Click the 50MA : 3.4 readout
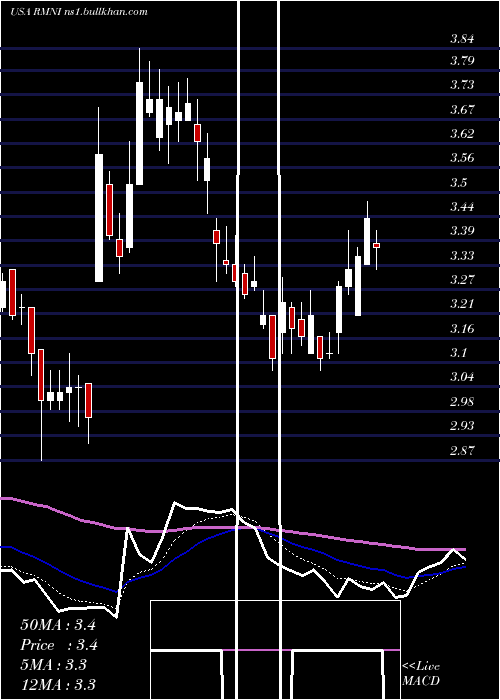The width and height of the screenshot is (500, 700). (x=58, y=625)
